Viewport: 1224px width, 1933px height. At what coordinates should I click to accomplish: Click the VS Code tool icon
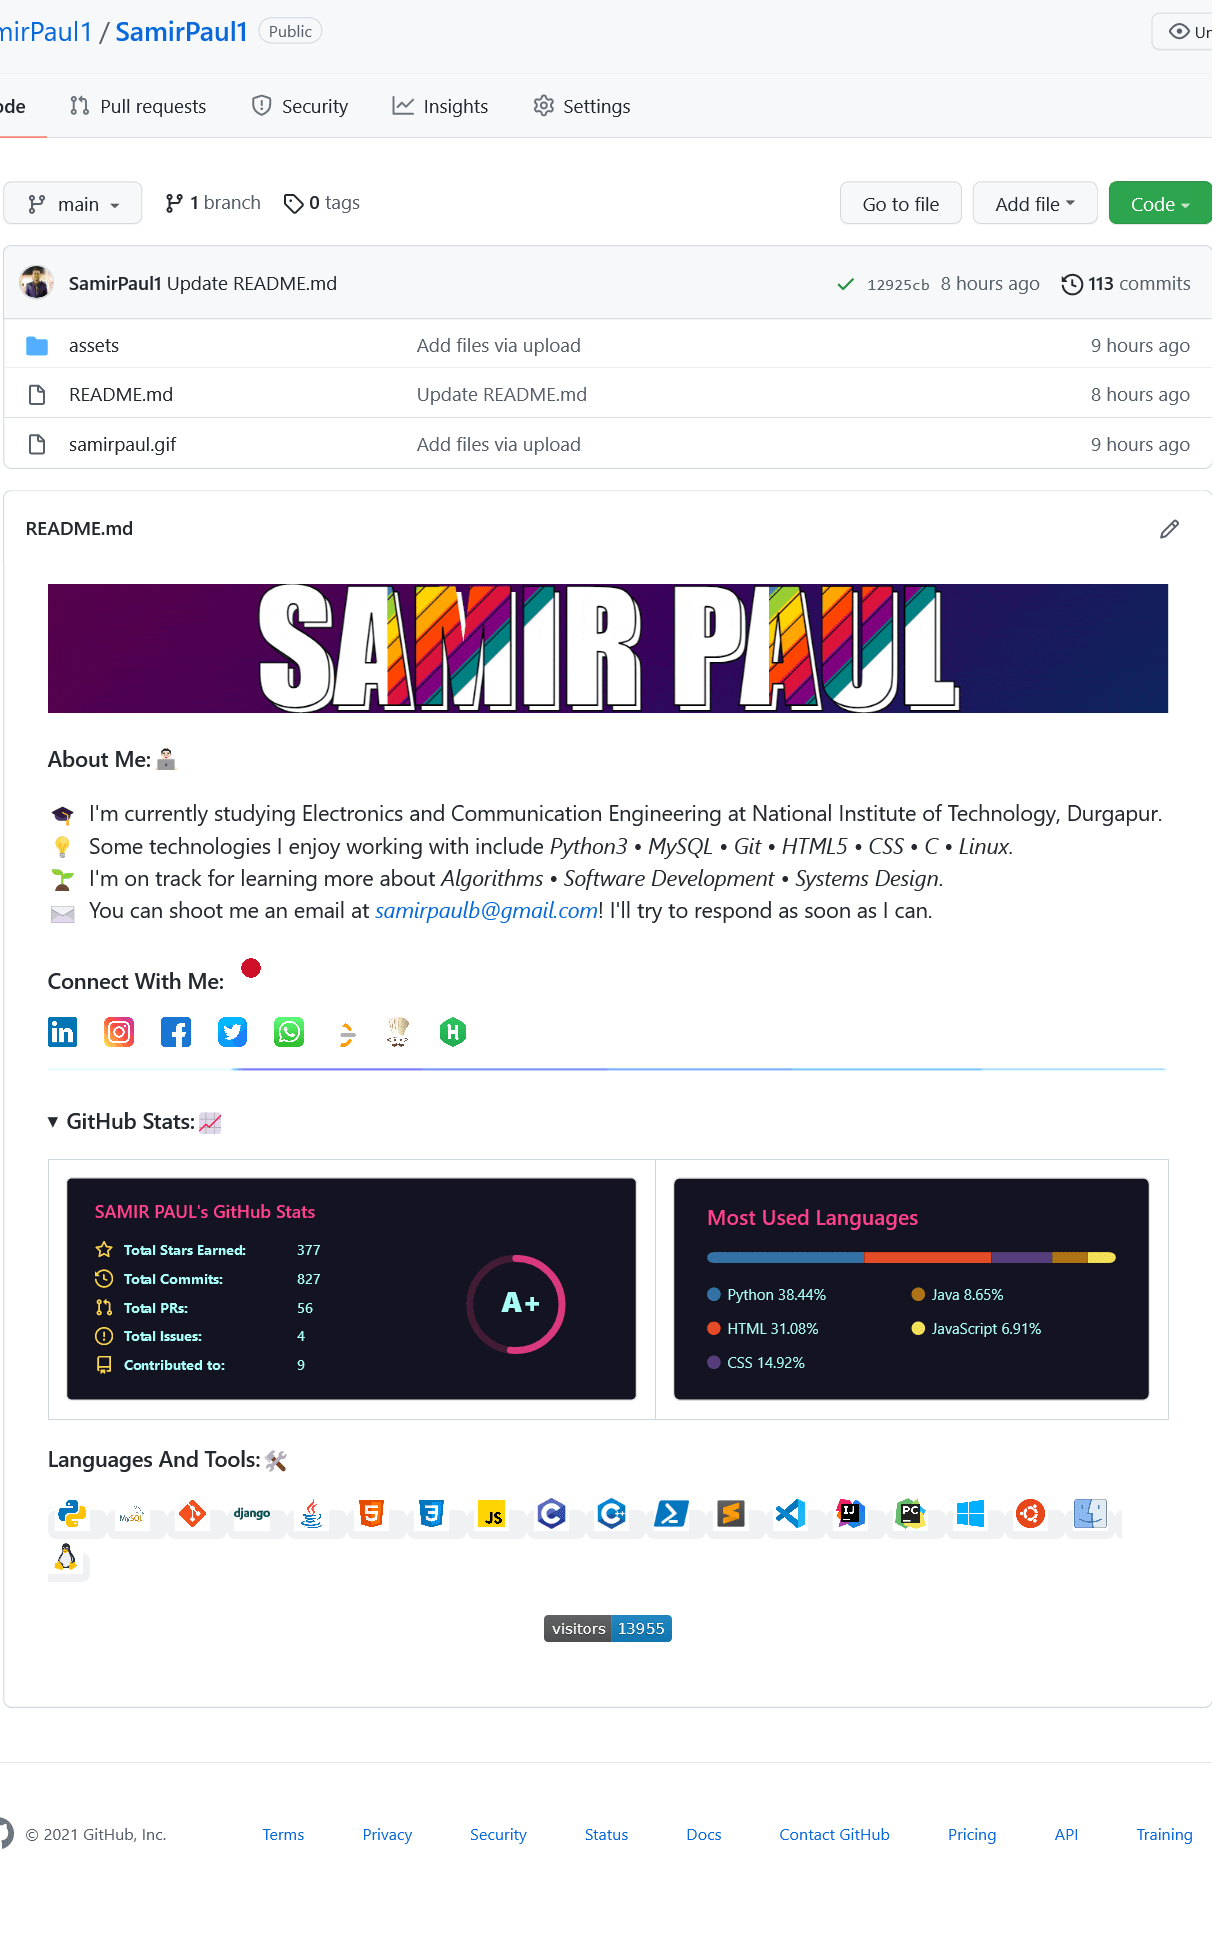coord(790,1514)
